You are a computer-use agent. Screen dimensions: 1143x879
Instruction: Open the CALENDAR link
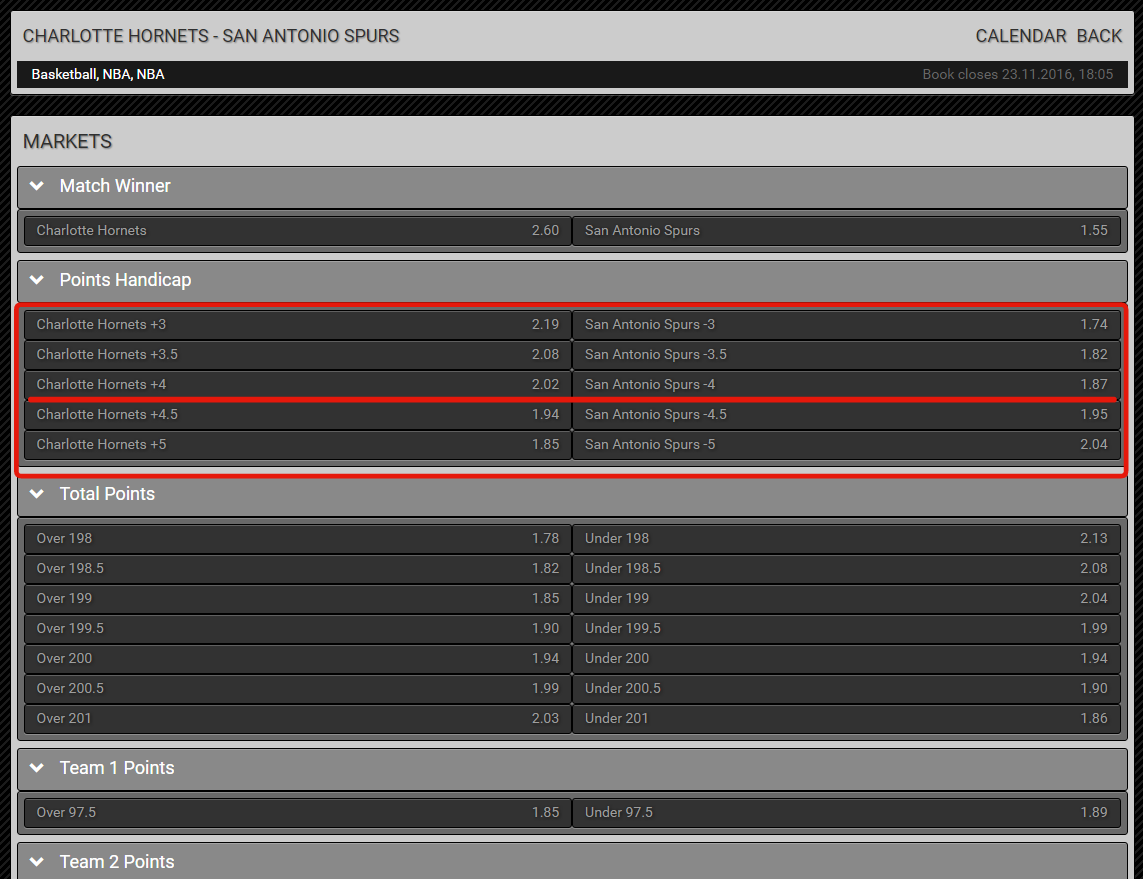(1021, 36)
